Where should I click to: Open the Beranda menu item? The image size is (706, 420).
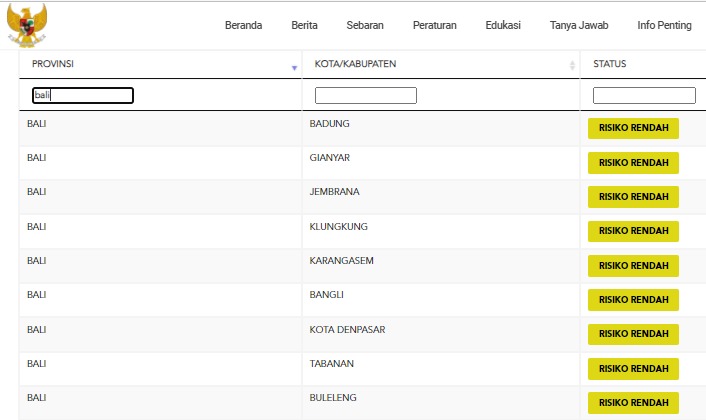point(243,26)
